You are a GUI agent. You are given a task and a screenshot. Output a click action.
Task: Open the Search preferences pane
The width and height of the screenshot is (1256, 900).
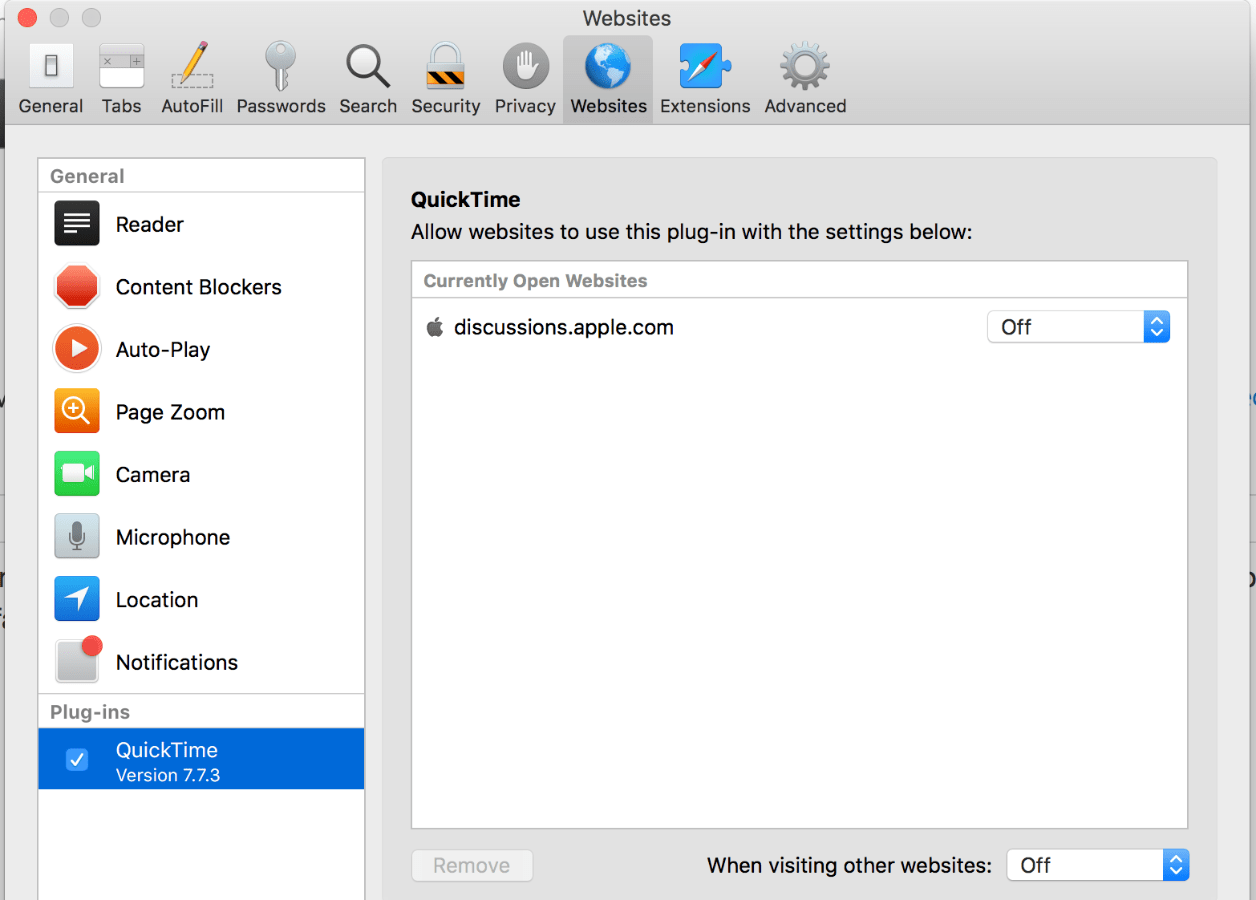pos(367,75)
